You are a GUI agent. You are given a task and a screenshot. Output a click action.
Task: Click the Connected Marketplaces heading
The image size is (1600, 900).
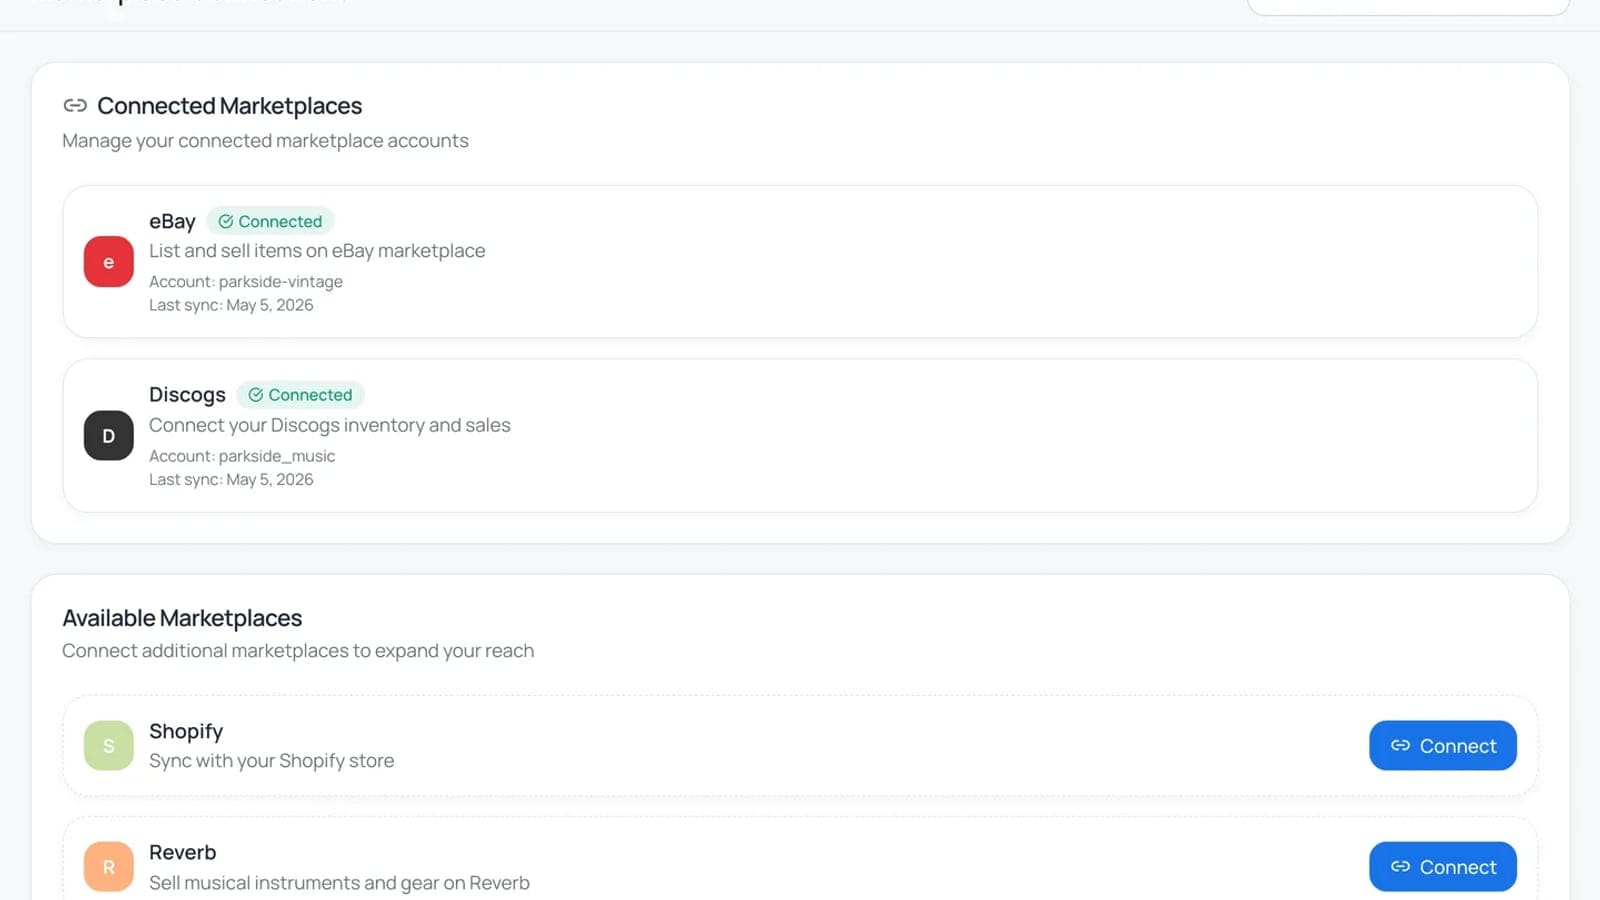coord(230,106)
